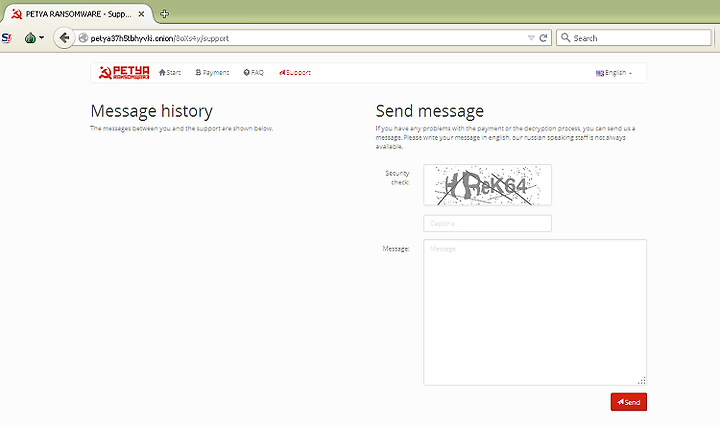The width and height of the screenshot is (720, 425).
Task: Click the S! toolbar icon
Action: 6,38
